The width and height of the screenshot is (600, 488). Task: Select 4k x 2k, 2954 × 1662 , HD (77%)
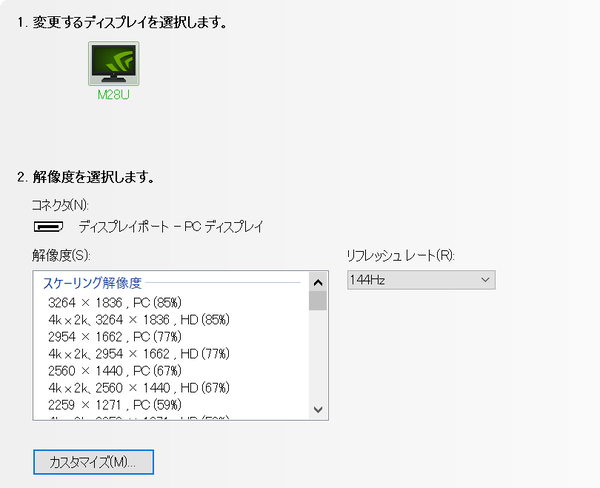pos(139,354)
